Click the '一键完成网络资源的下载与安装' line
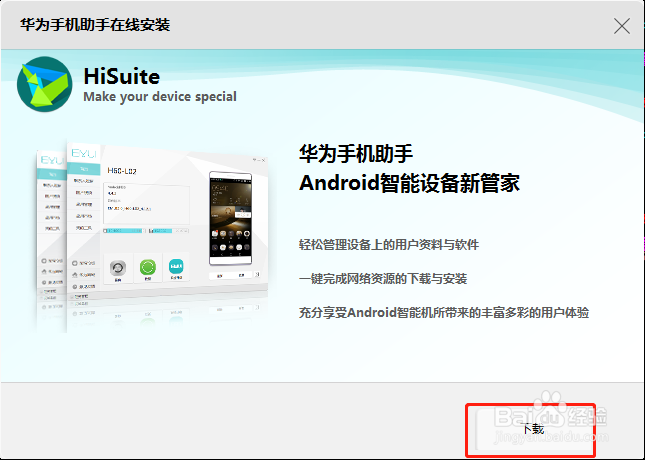Image resolution: width=645 pixels, height=460 pixels. pyautogui.click(x=383, y=279)
